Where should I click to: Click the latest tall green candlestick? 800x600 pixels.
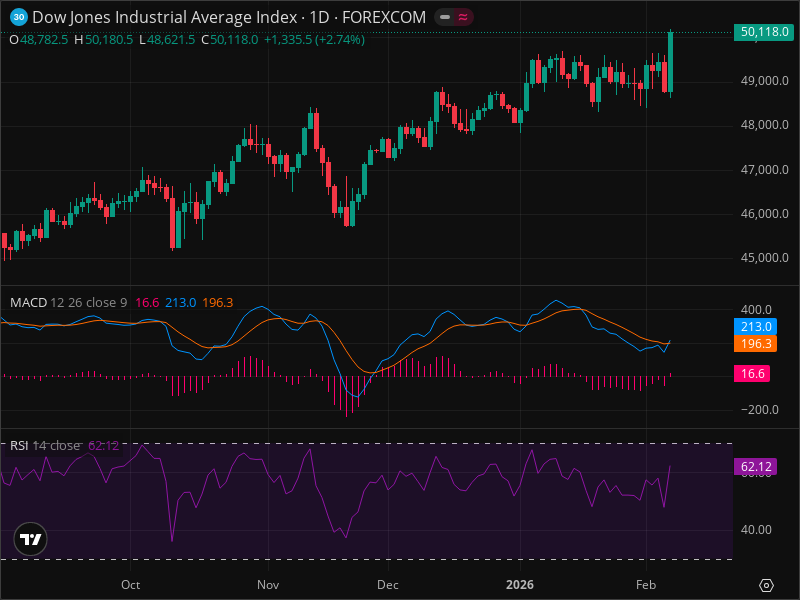[x=670, y=63]
